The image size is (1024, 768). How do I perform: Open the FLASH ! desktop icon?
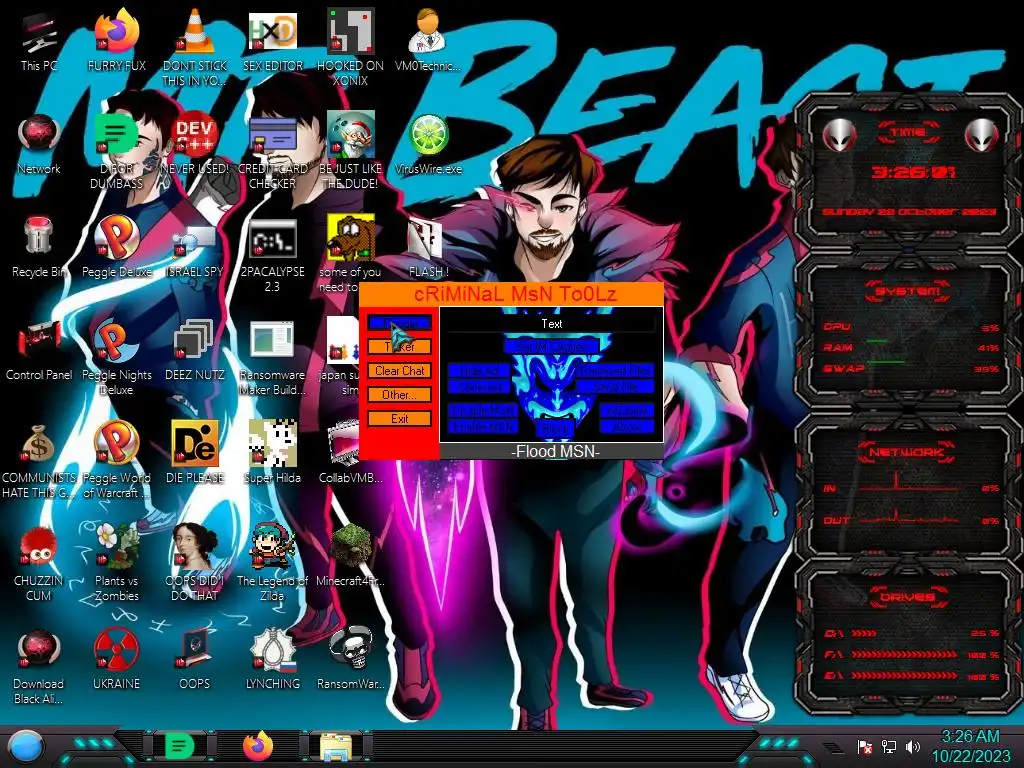pos(428,247)
